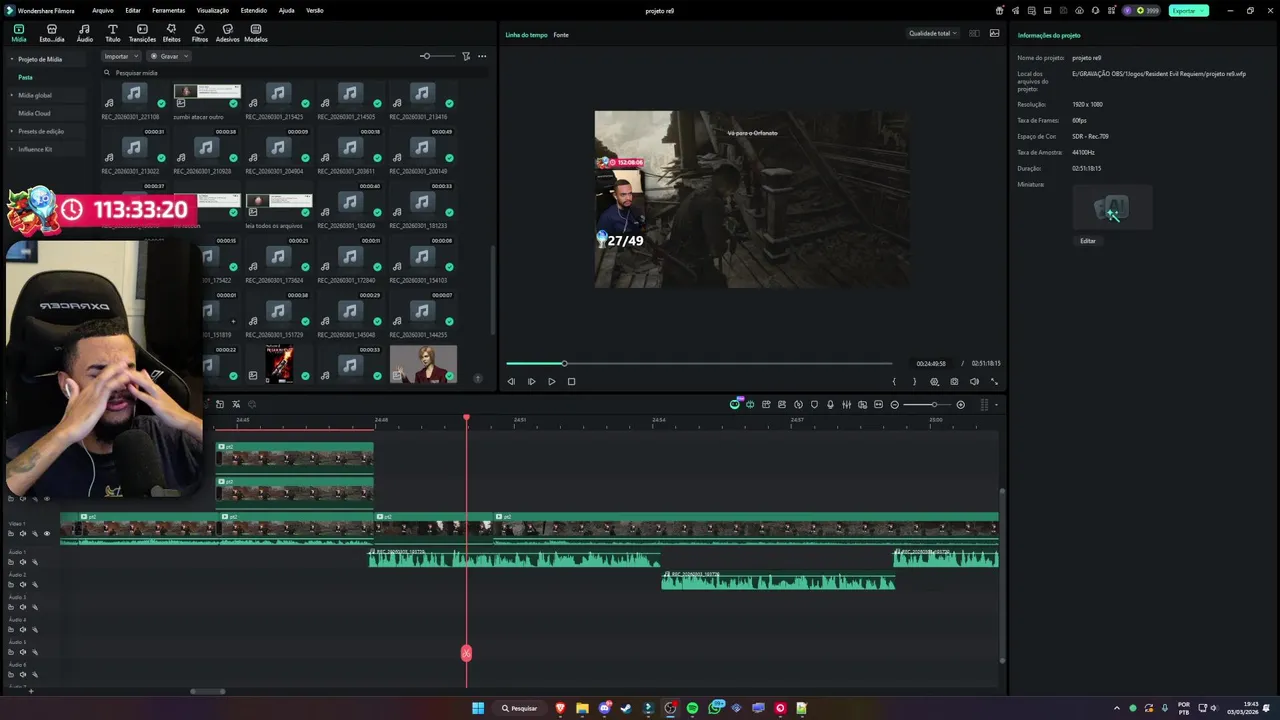Mute the Áudio 1 track
1280x720 pixels.
[x=23, y=562]
